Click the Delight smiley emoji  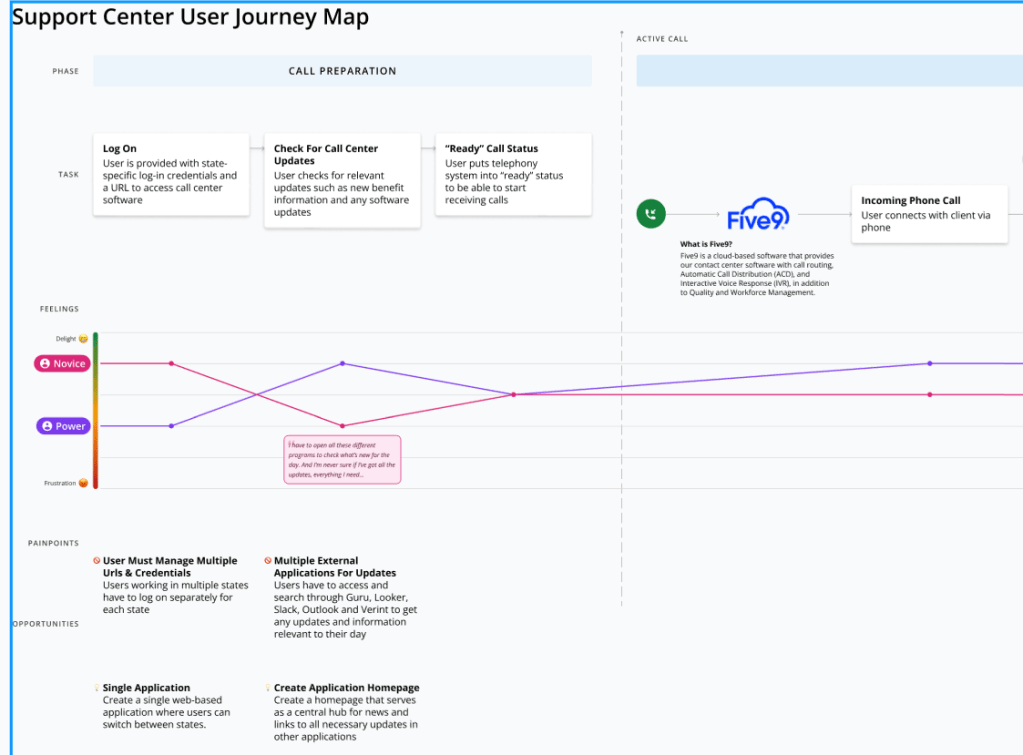tap(83, 339)
